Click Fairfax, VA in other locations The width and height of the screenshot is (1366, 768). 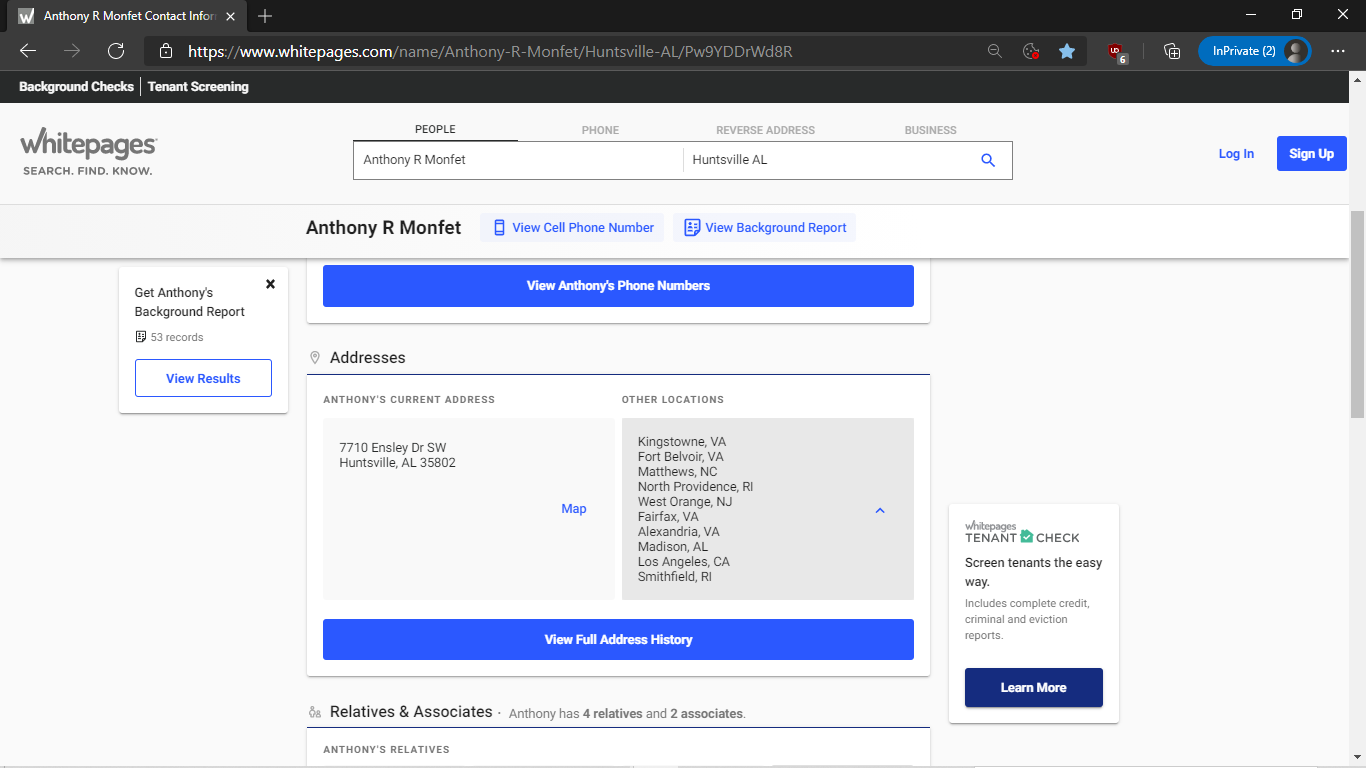tap(668, 516)
